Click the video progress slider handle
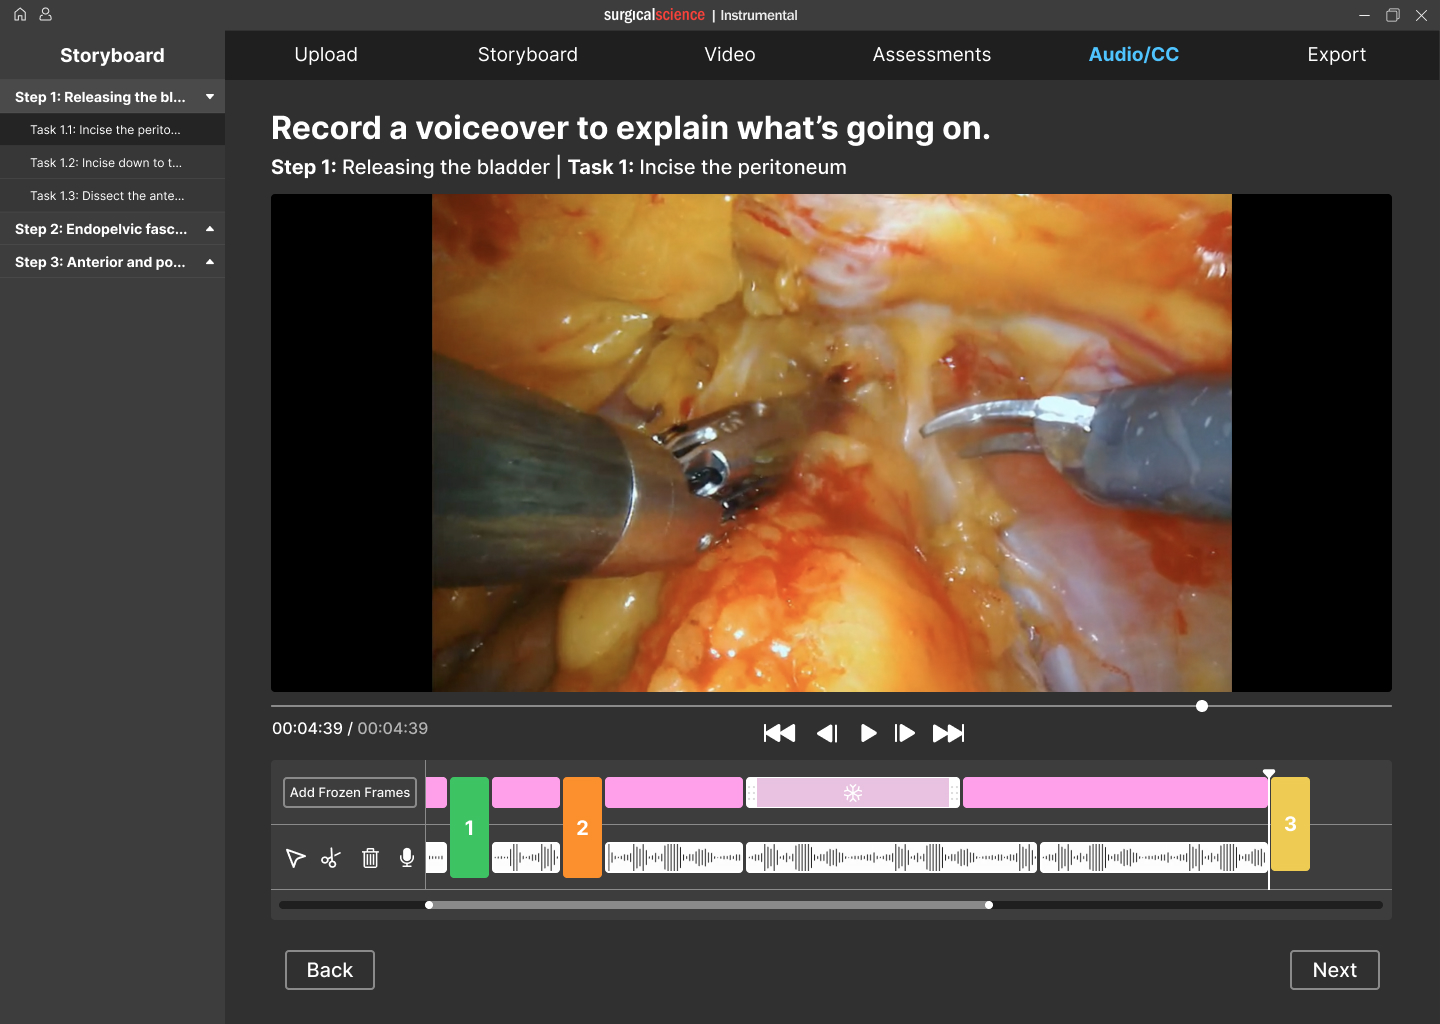The height and width of the screenshot is (1024, 1440). [1202, 706]
